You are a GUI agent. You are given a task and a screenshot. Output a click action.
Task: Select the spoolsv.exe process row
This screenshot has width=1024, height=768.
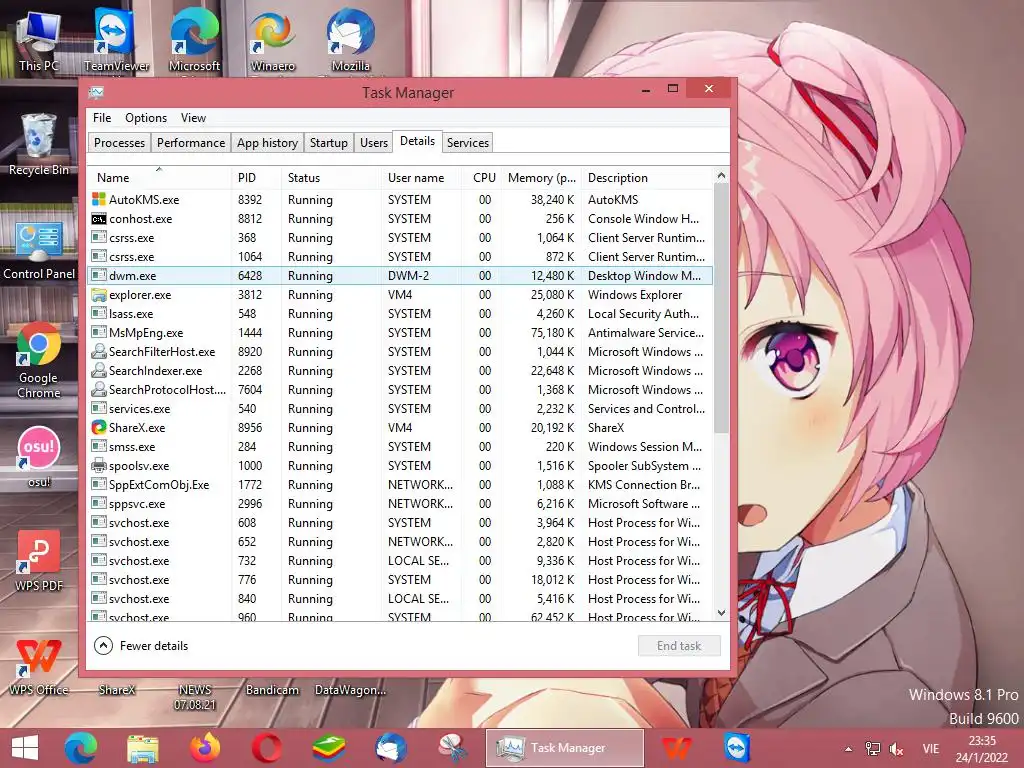pos(400,466)
